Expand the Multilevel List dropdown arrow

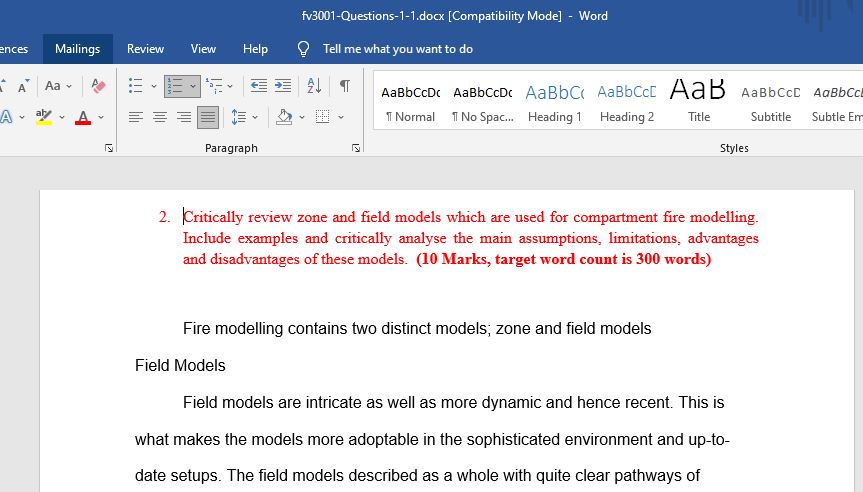coord(230,86)
